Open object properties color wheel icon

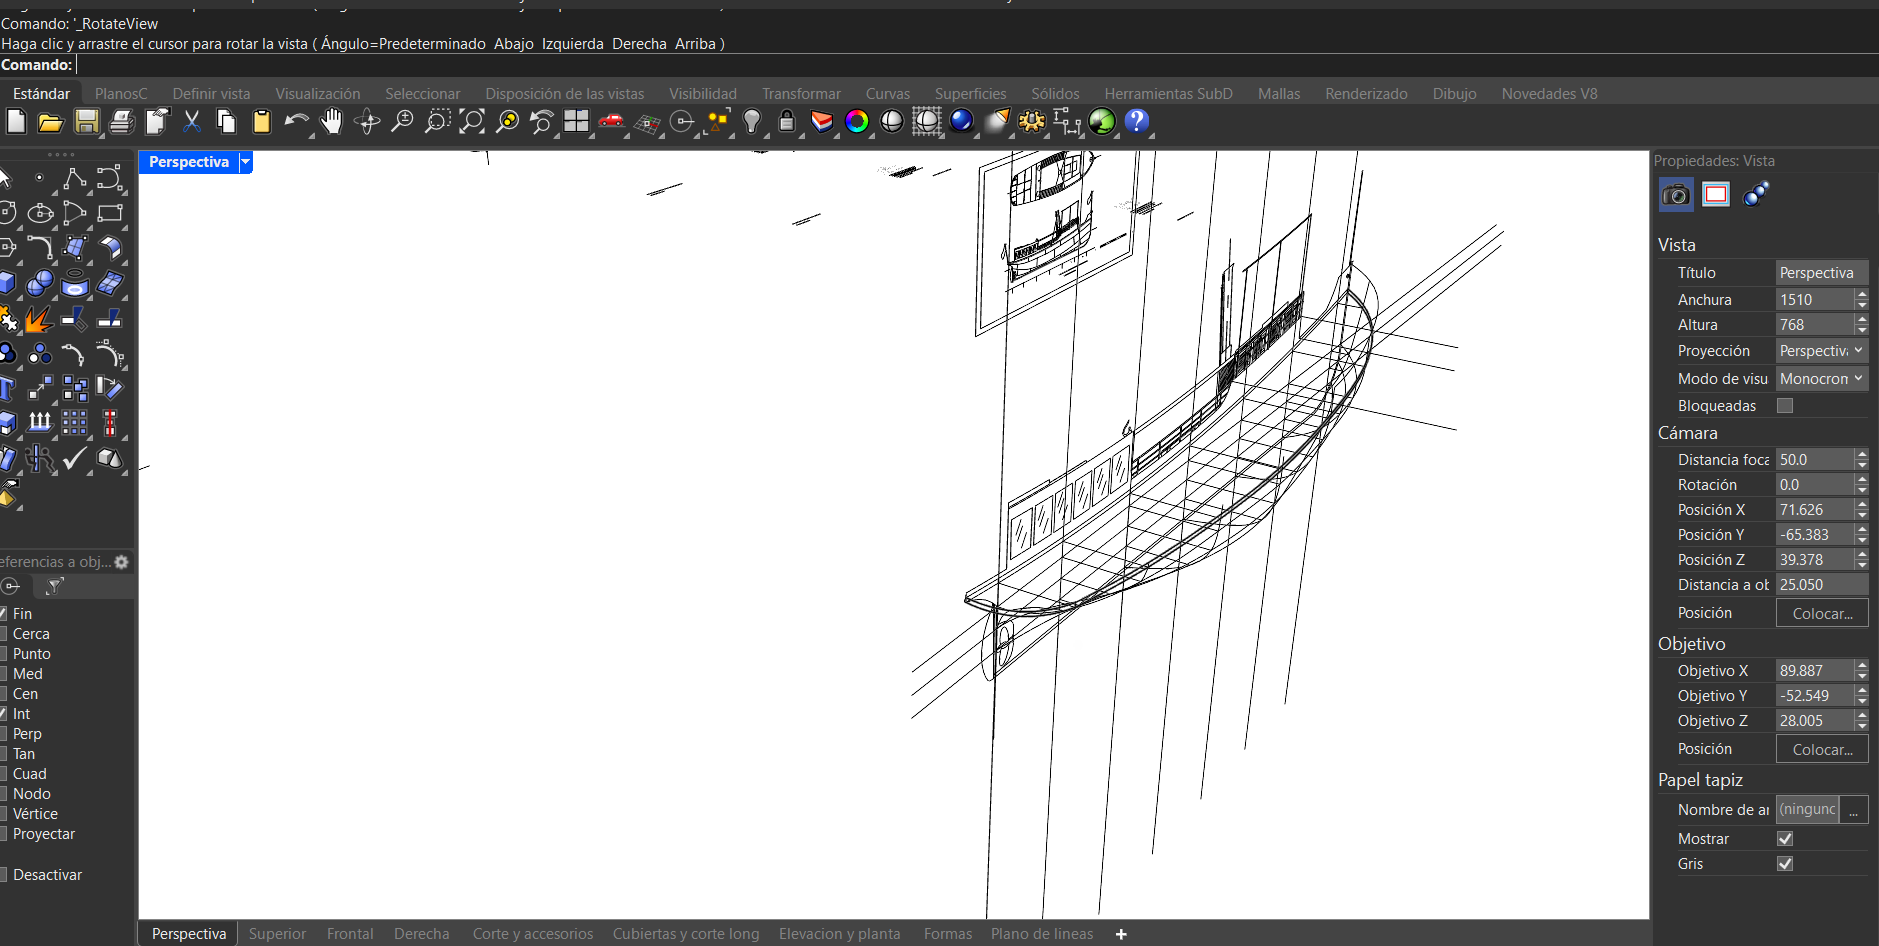coord(857,122)
